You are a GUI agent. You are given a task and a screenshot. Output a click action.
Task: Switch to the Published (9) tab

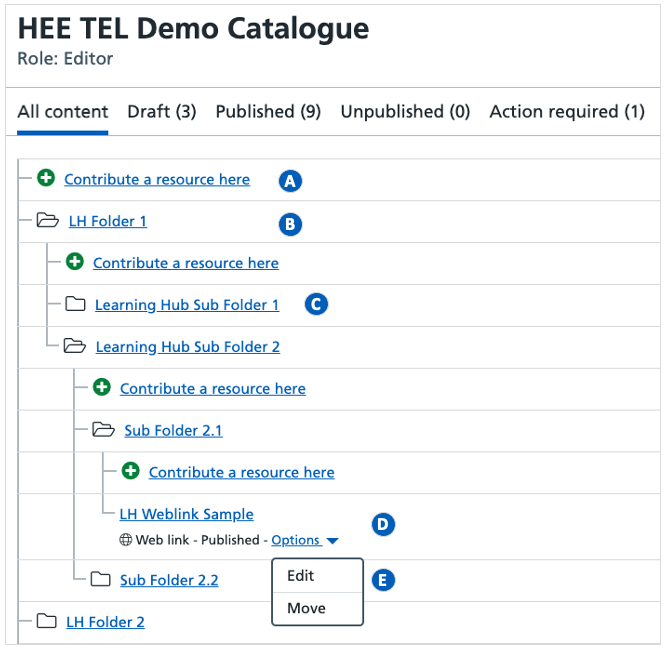coord(268,112)
